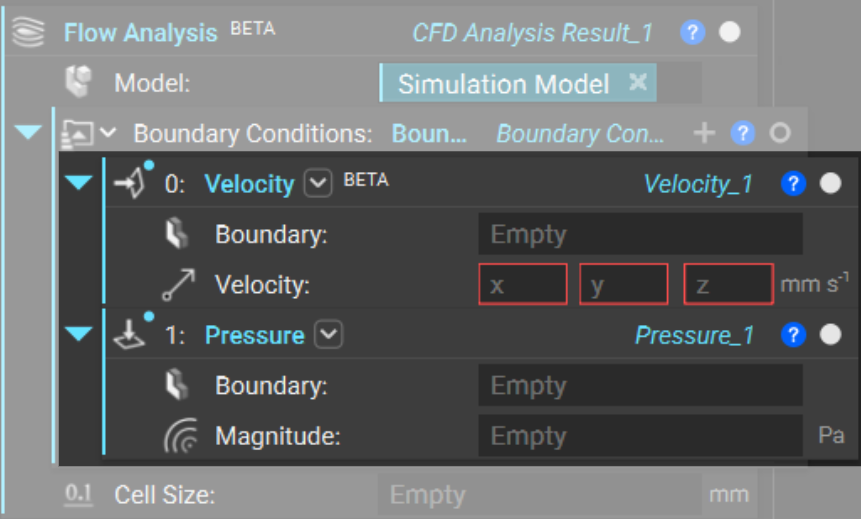
Task: Click the Cell Size input field
Action: click(x=540, y=495)
